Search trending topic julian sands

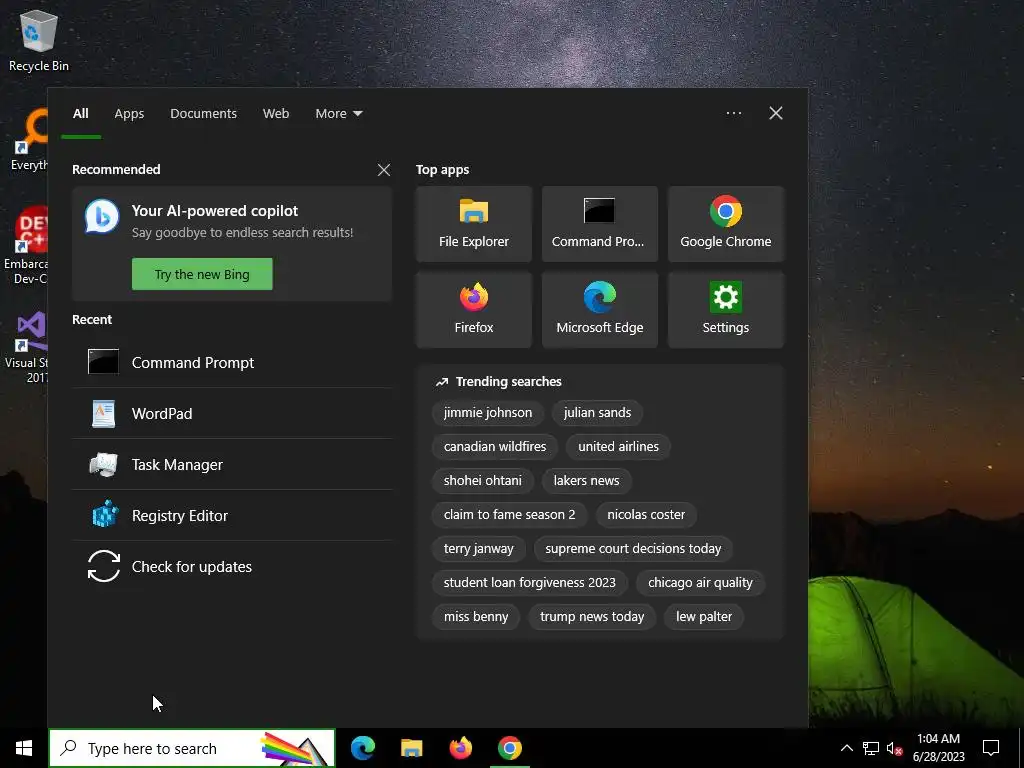tap(597, 413)
